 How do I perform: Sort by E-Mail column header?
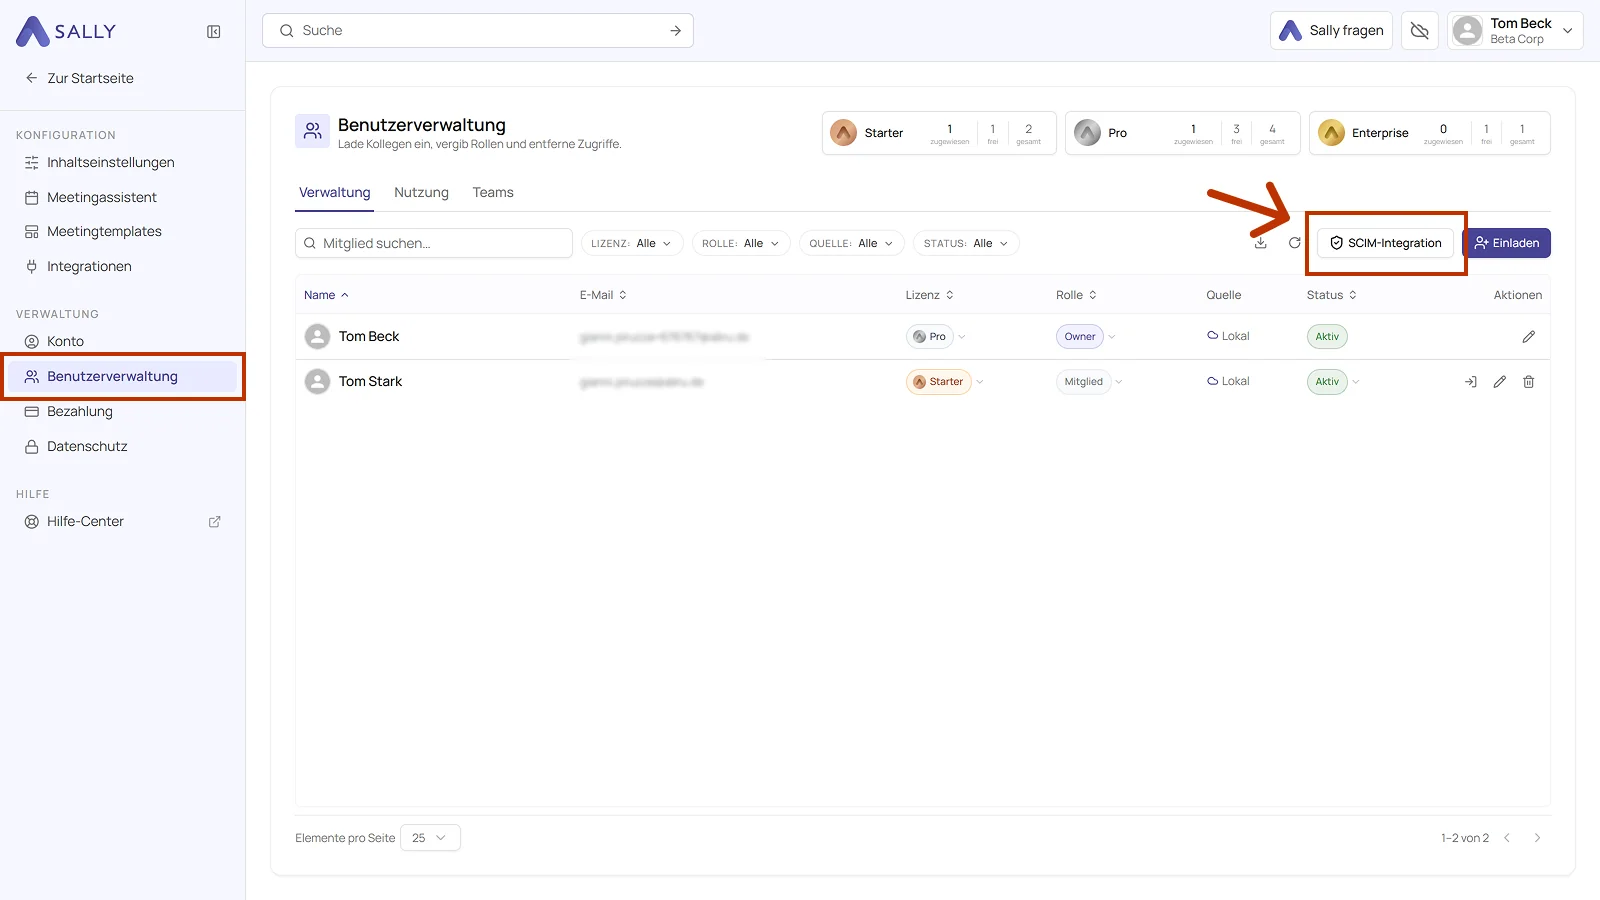(x=603, y=295)
